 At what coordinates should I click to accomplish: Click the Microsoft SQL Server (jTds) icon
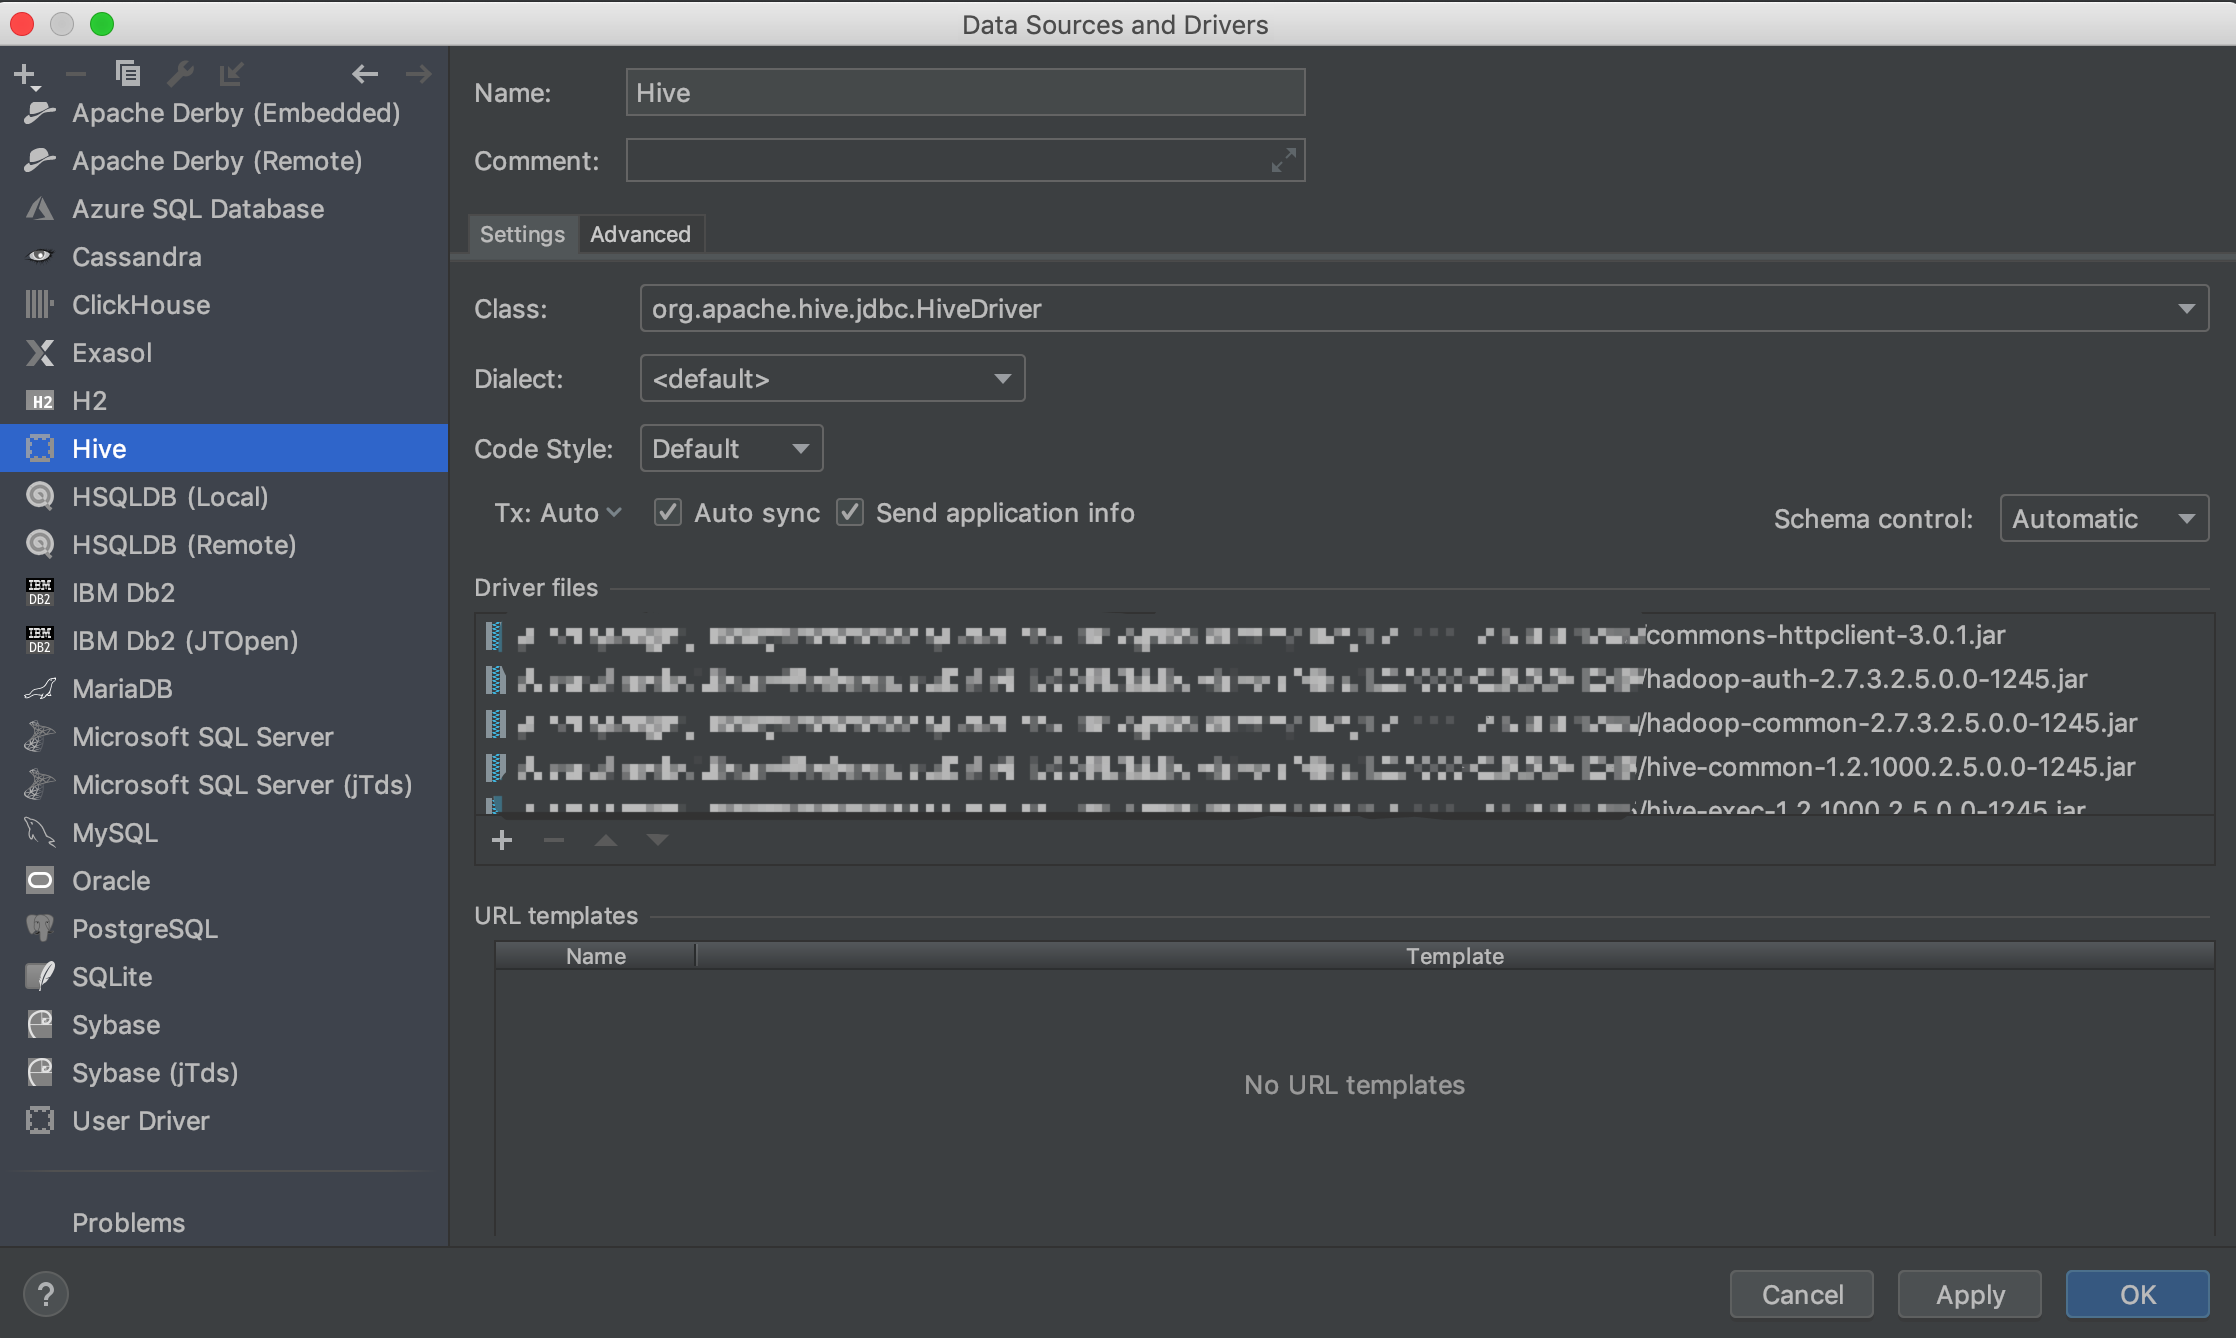tap(40, 785)
